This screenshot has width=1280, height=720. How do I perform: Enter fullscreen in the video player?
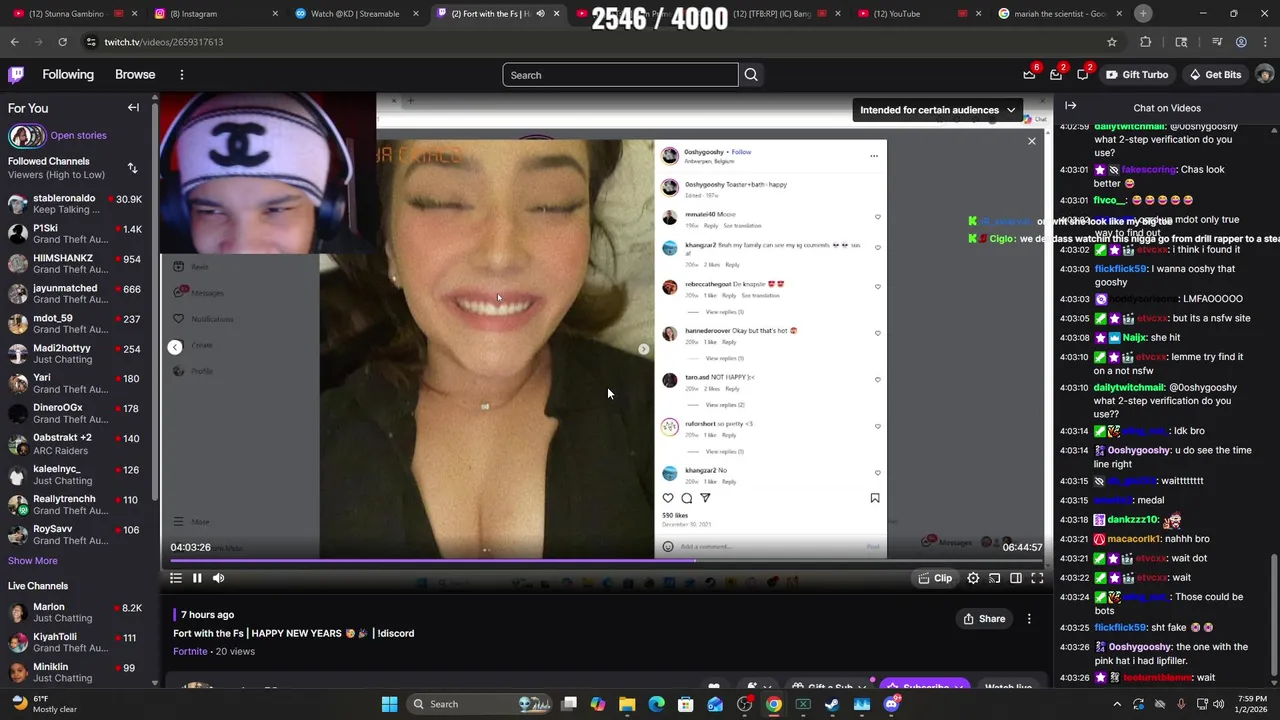coord(1037,578)
